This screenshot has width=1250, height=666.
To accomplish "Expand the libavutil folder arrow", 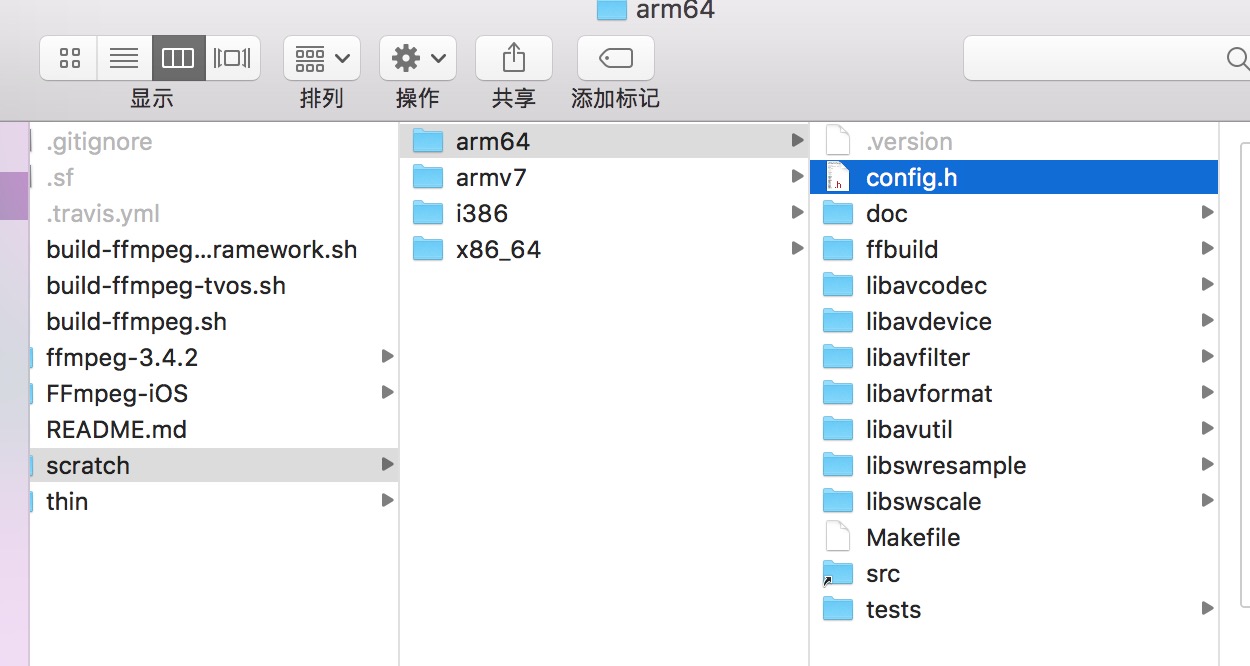I will pos(1207,429).
